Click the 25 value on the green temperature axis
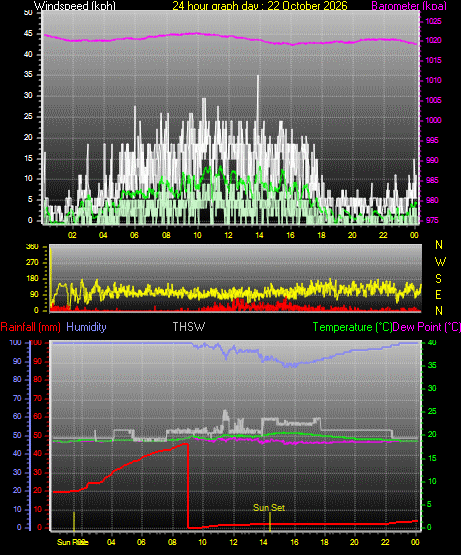This screenshot has width=461, height=555. click(x=432, y=411)
